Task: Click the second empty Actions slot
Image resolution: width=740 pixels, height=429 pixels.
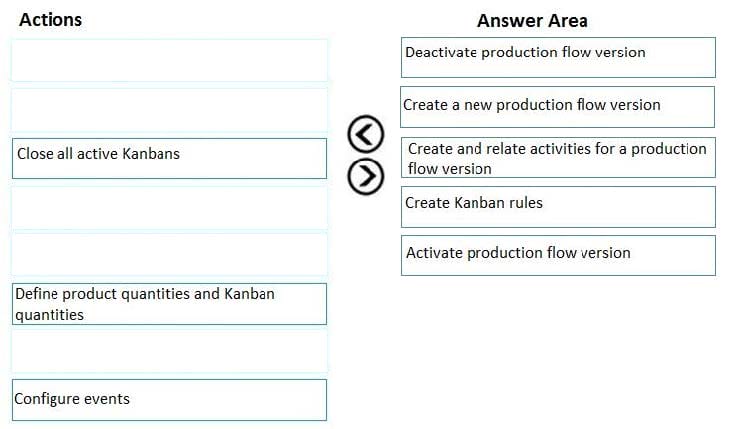Action: 169,109
